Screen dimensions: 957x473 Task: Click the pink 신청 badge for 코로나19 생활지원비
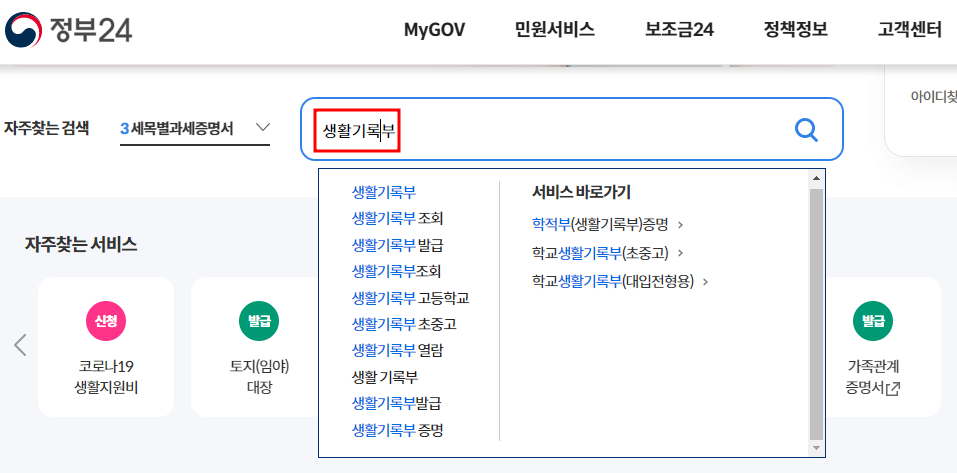(x=106, y=320)
